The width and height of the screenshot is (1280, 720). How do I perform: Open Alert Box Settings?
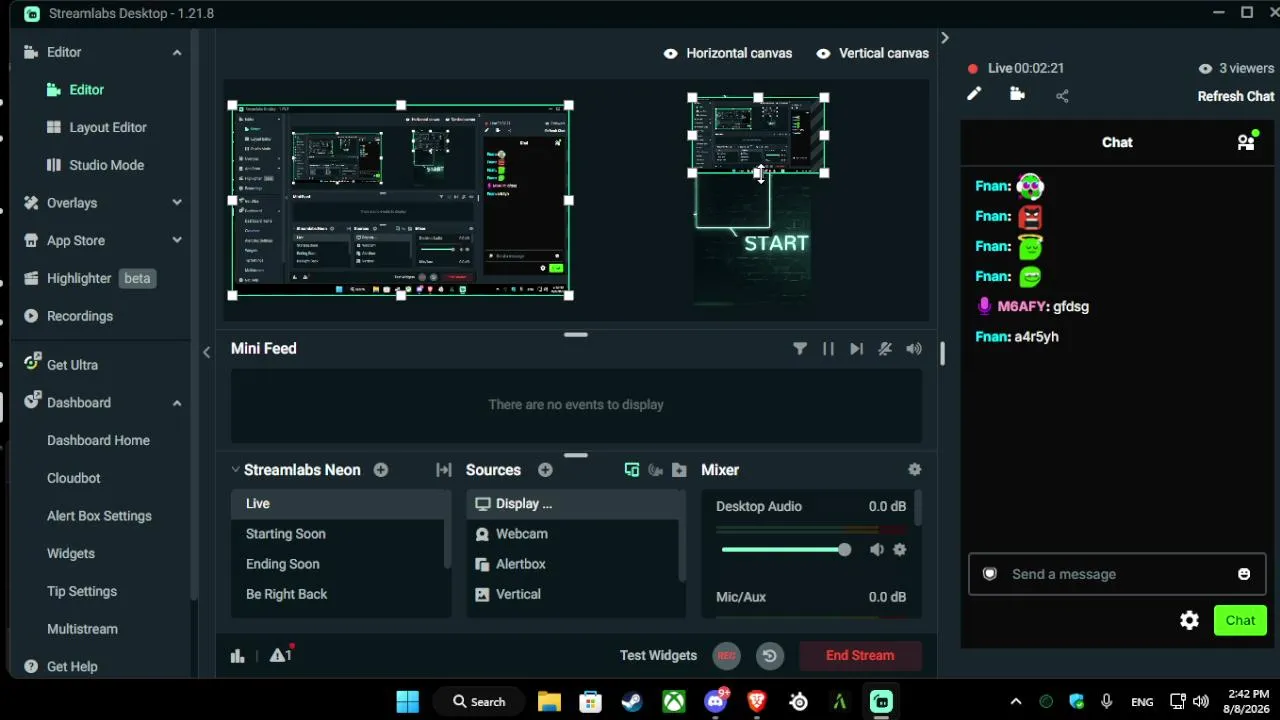[100, 516]
